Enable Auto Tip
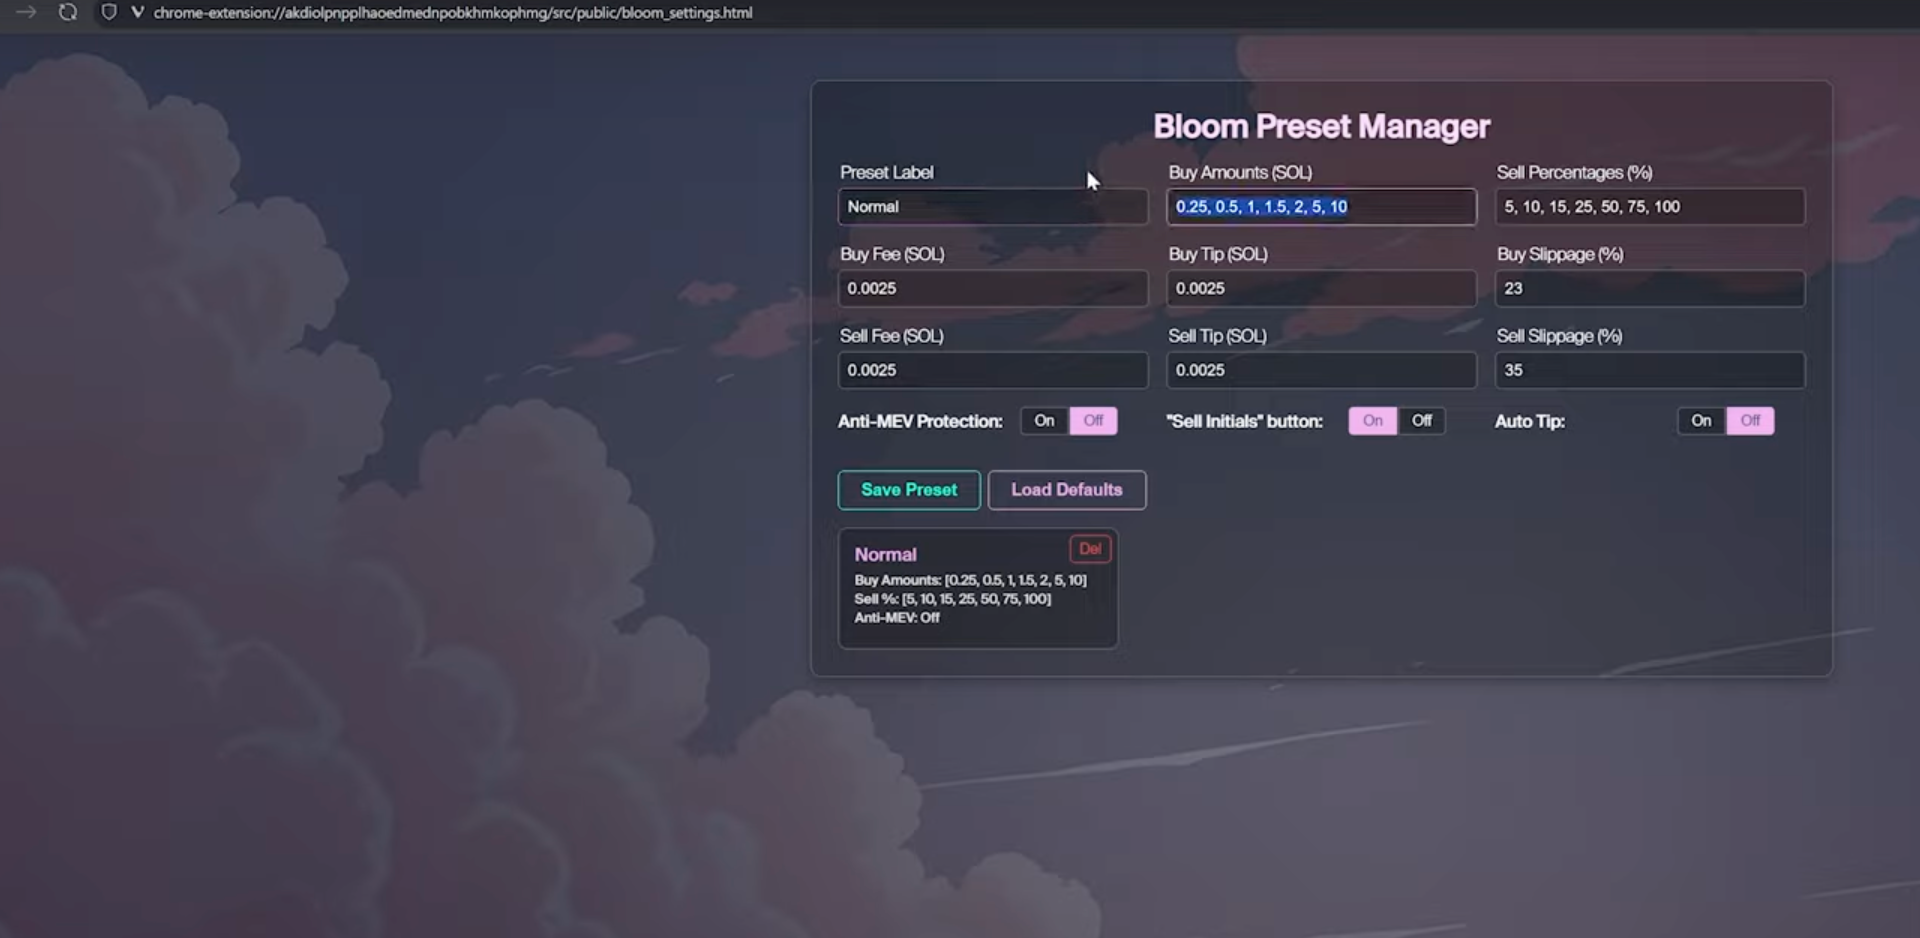The image size is (1920, 938). pos(1700,420)
